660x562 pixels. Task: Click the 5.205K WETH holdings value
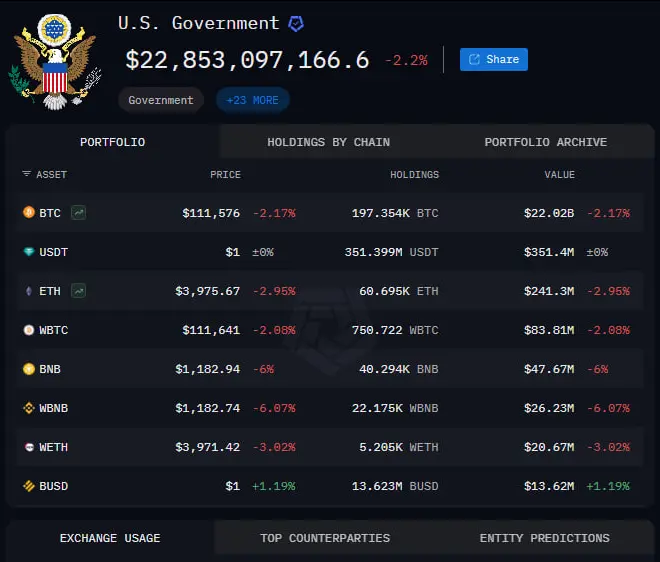click(x=399, y=447)
